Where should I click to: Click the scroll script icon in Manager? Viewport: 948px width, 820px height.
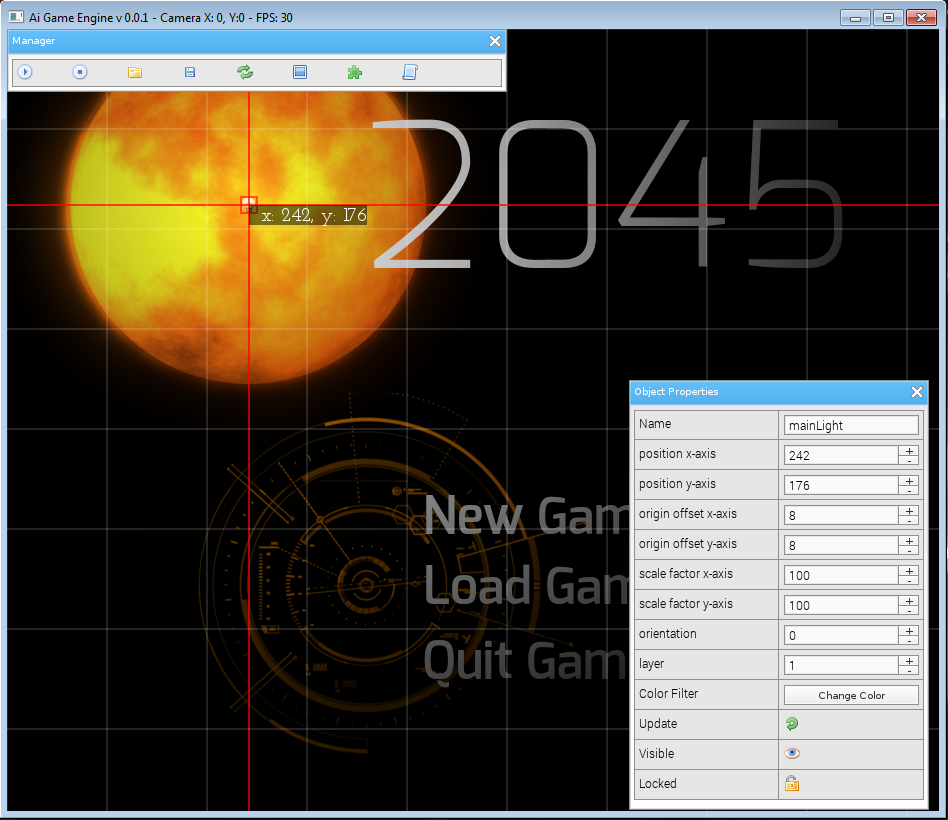(409, 72)
